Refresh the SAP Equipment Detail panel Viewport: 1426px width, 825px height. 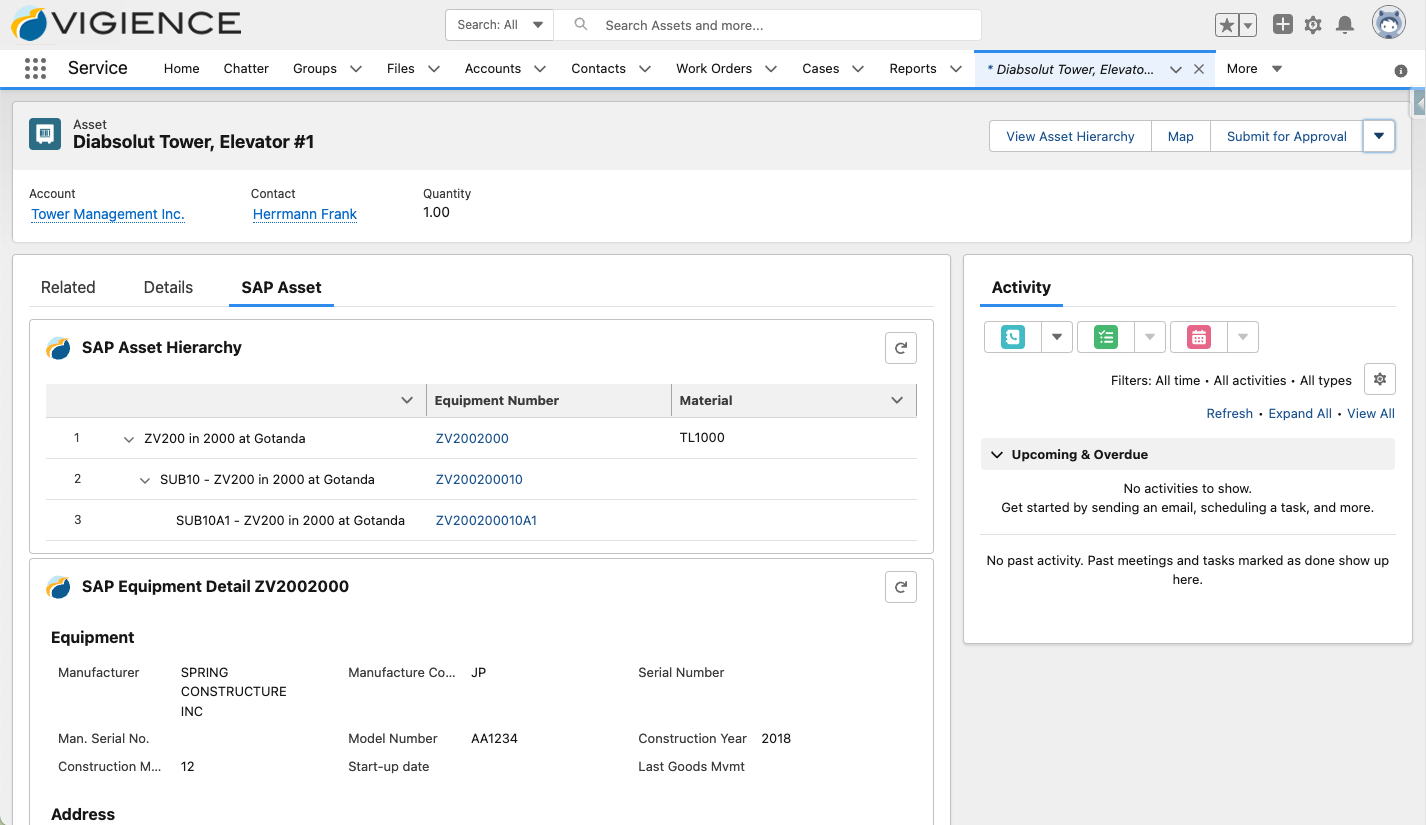coord(901,587)
